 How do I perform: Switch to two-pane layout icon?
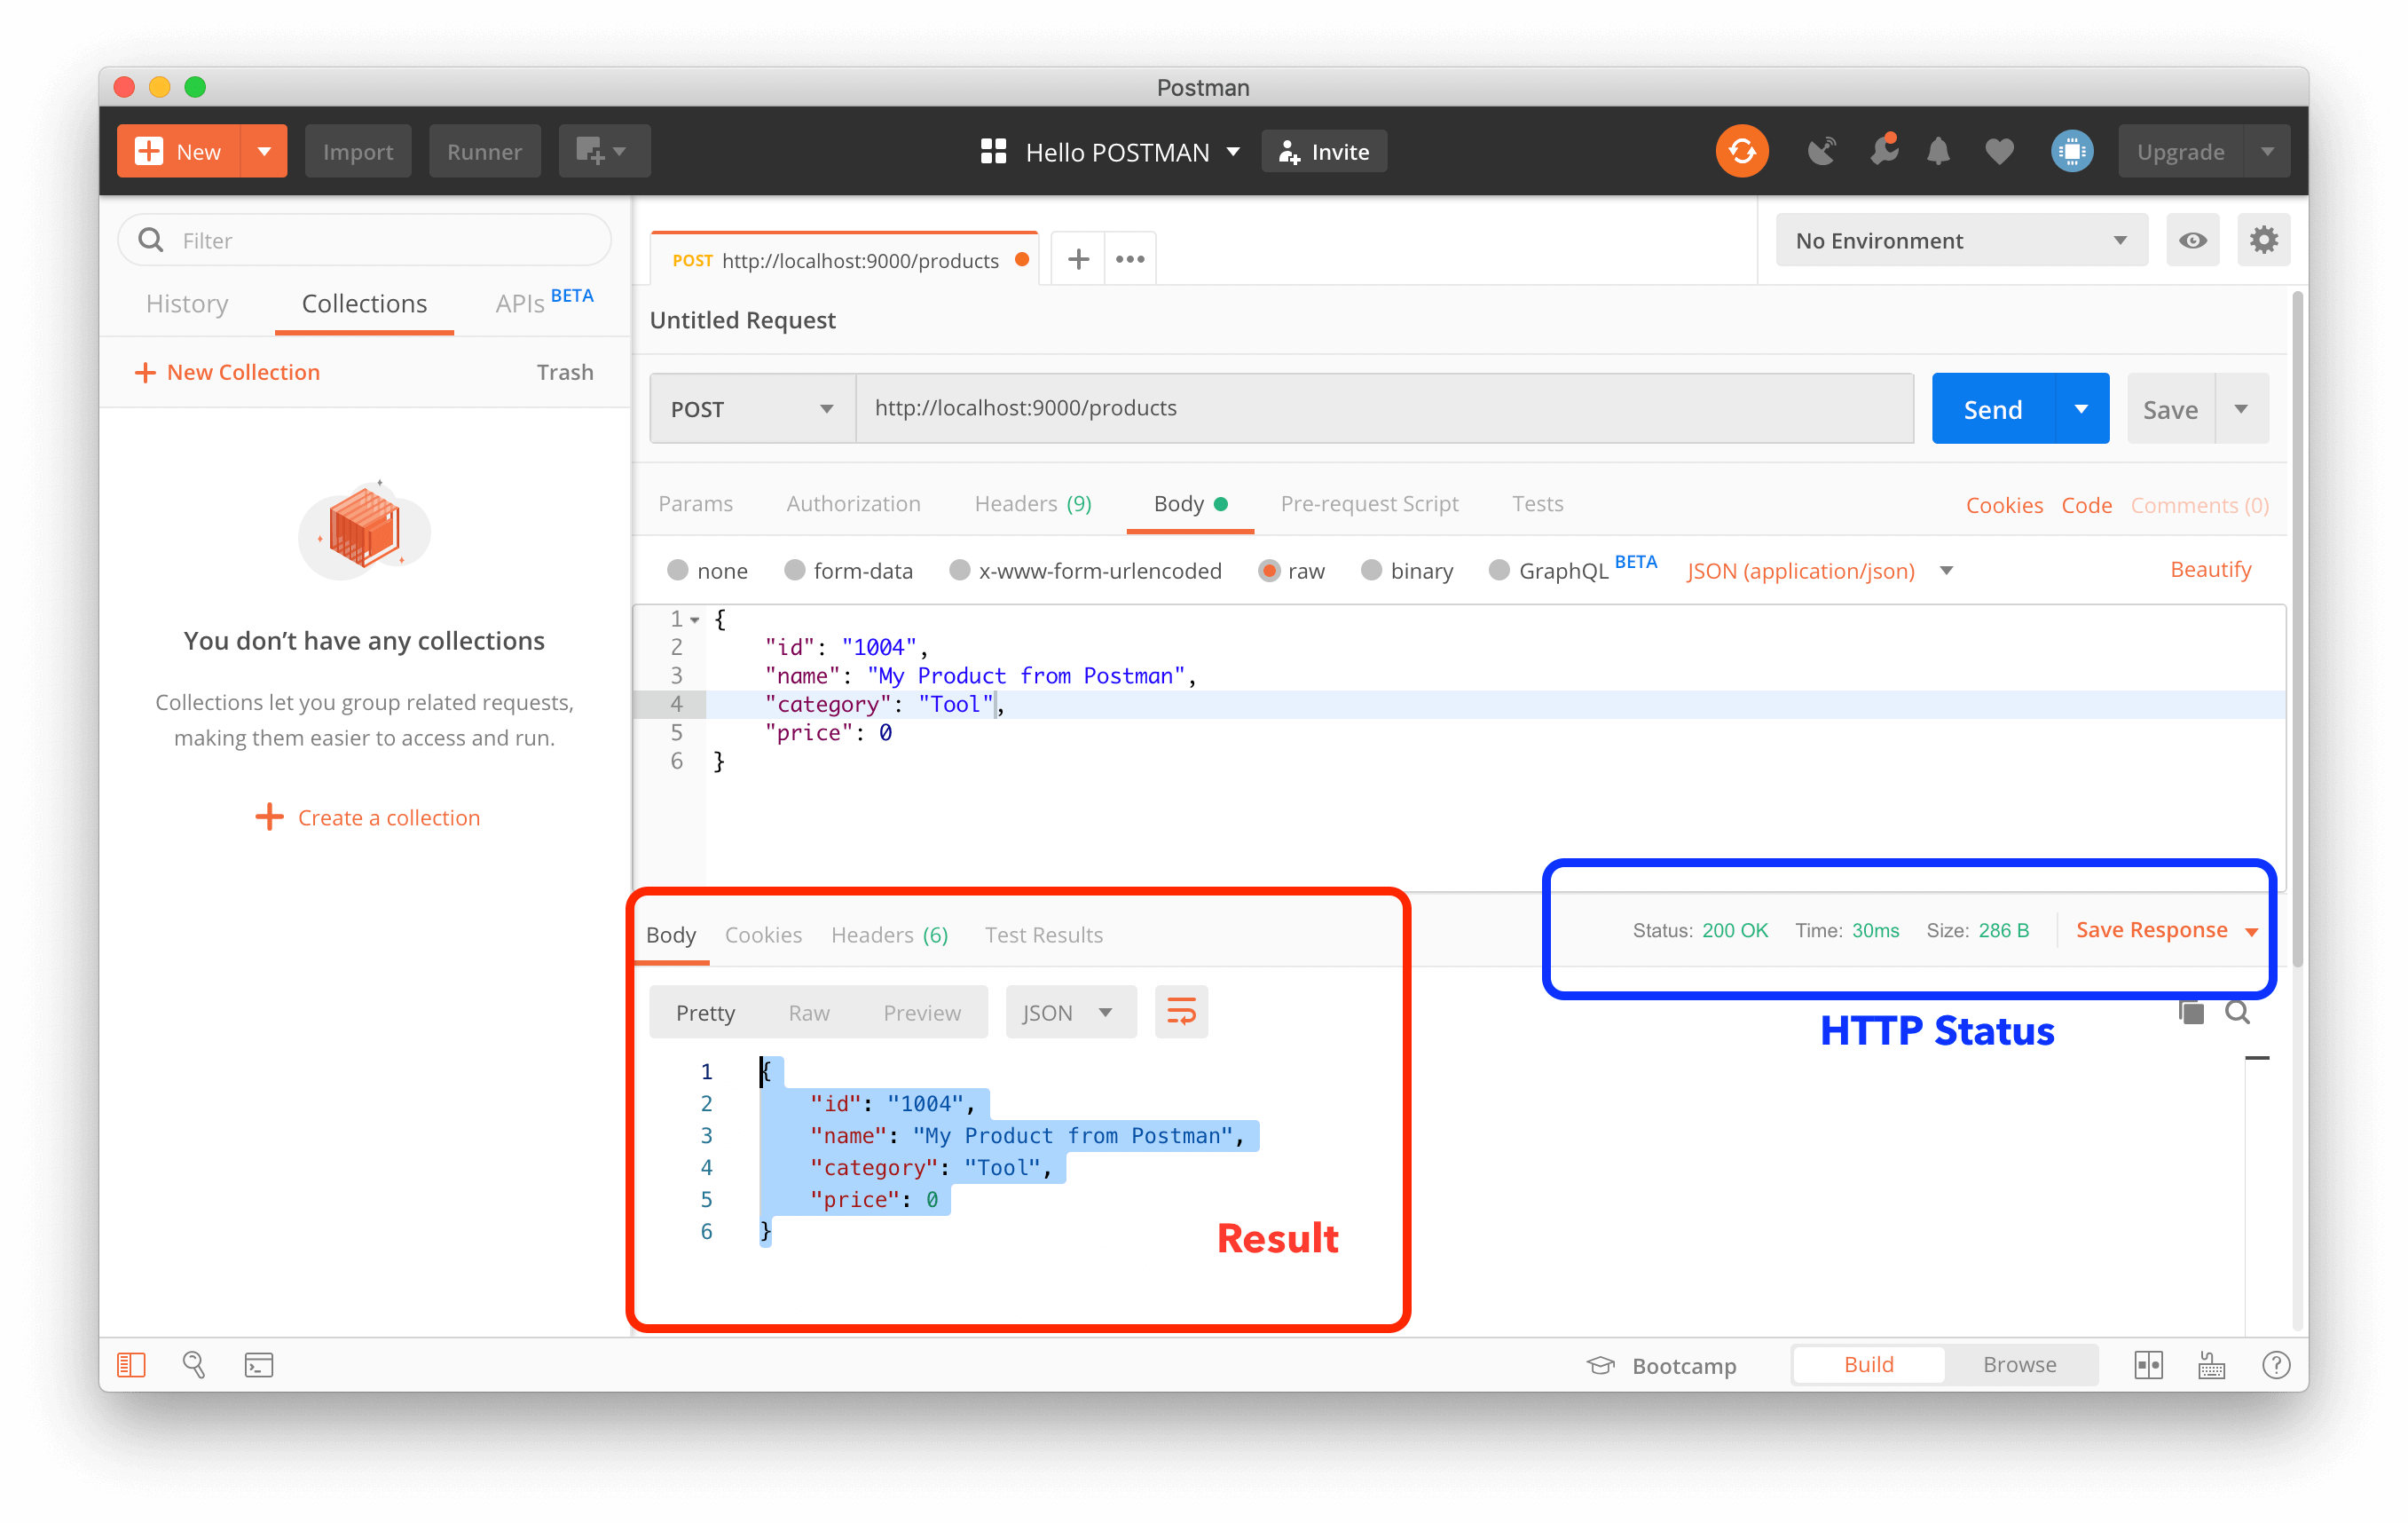2148,1364
